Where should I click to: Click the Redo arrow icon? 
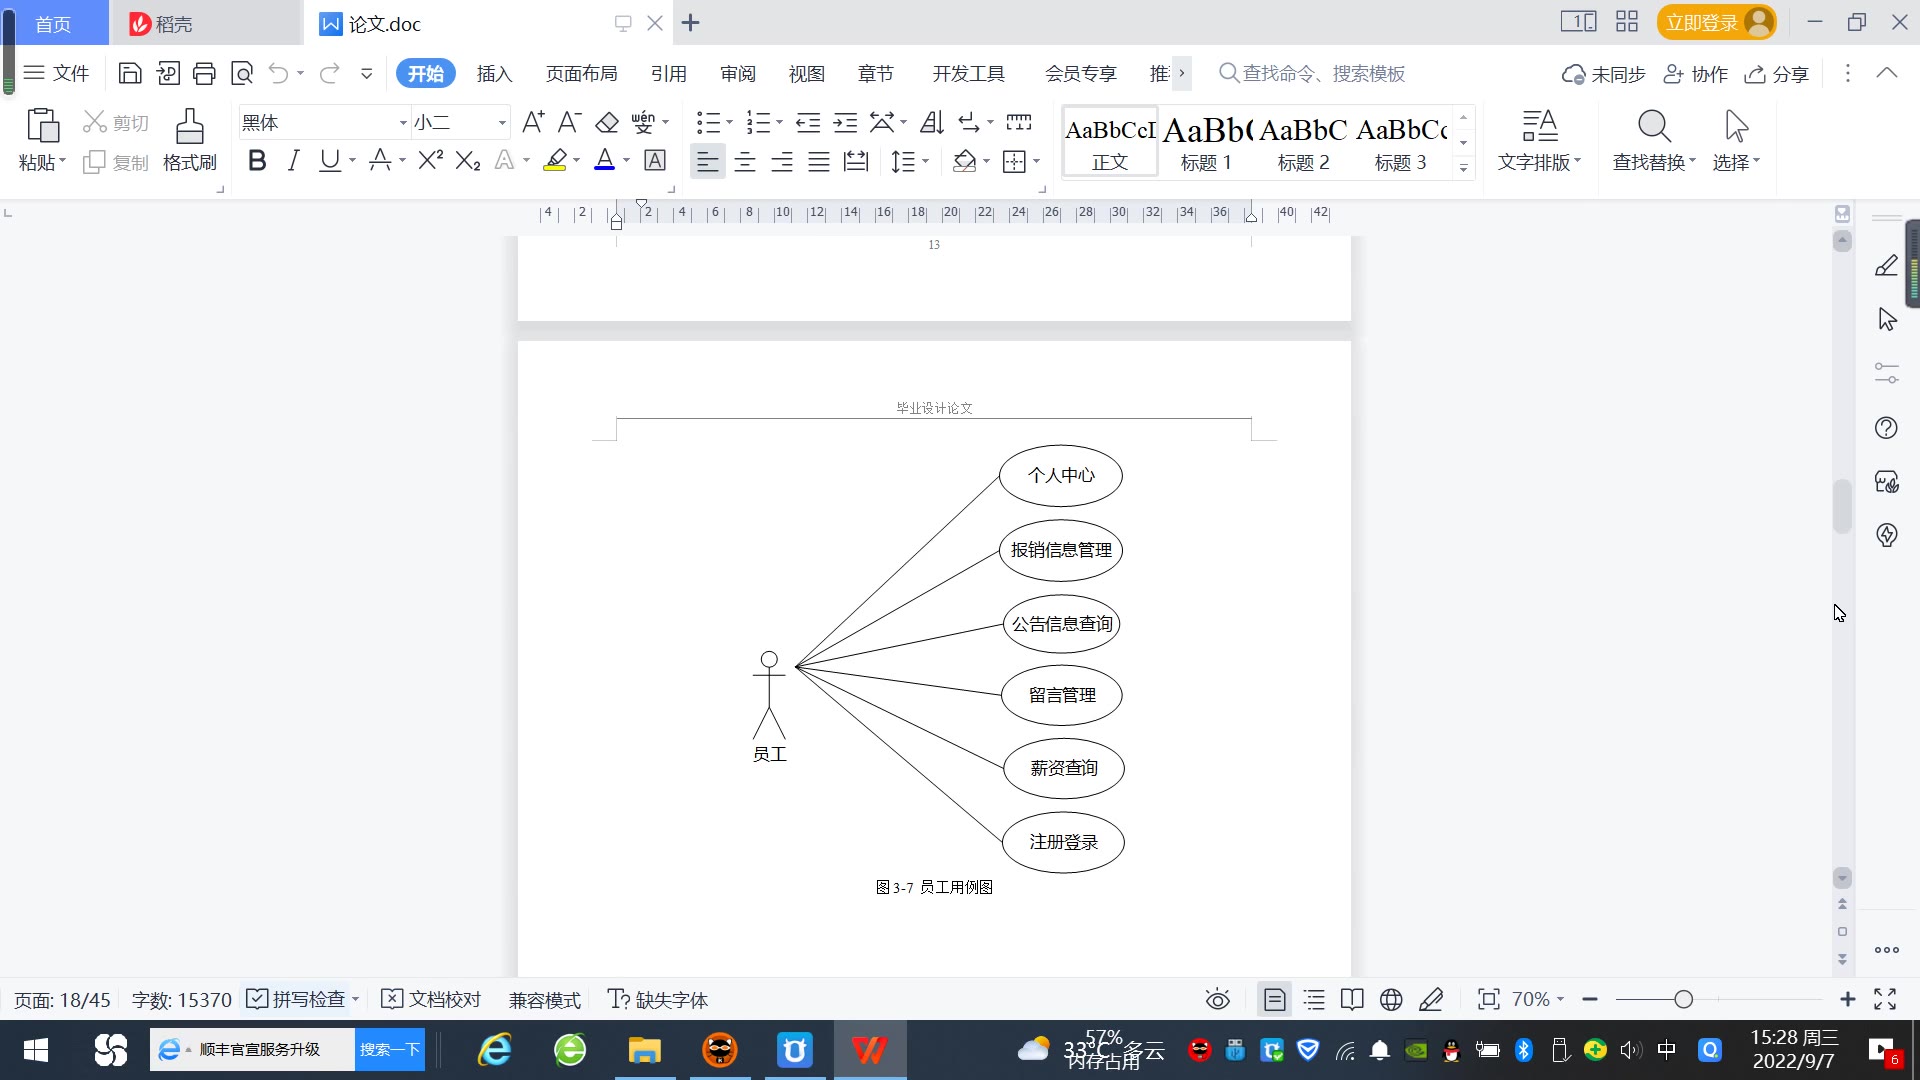pos(329,73)
